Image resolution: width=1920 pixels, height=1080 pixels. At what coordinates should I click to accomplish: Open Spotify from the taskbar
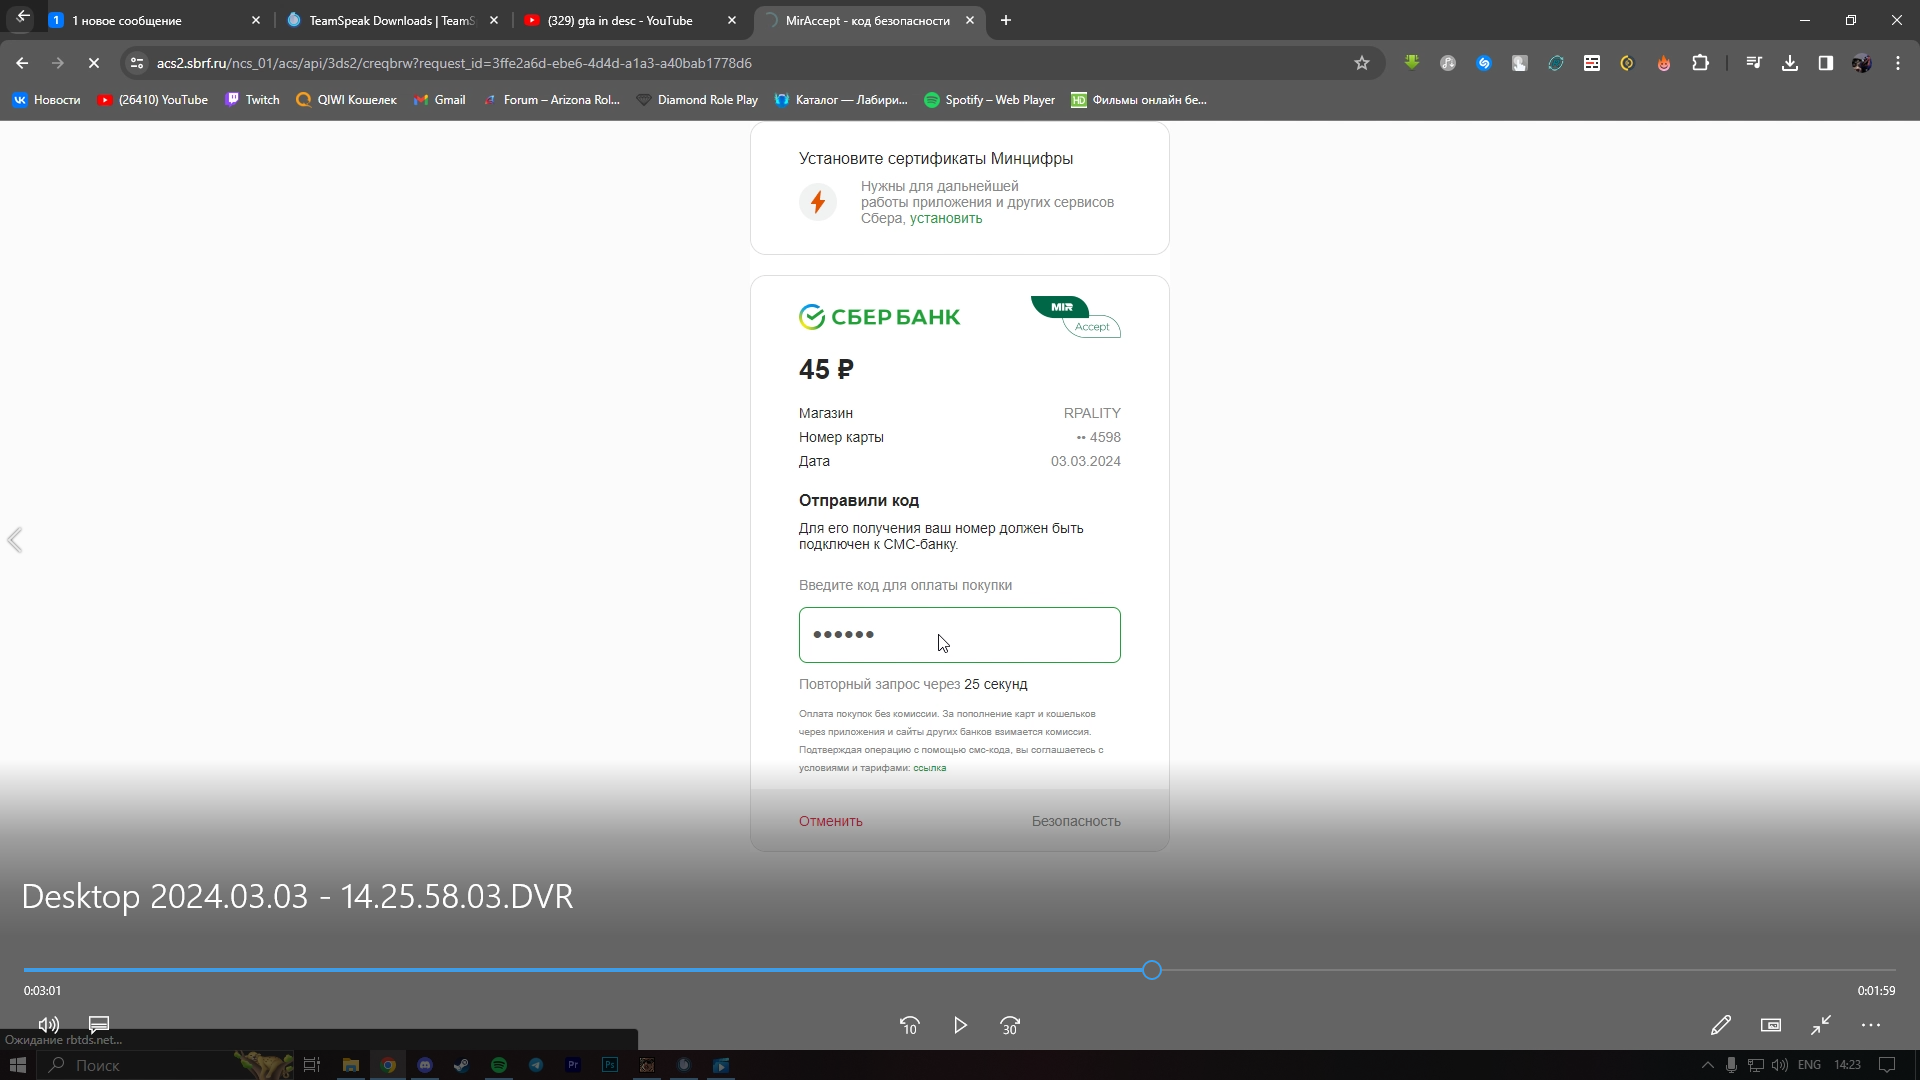coord(498,1065)
